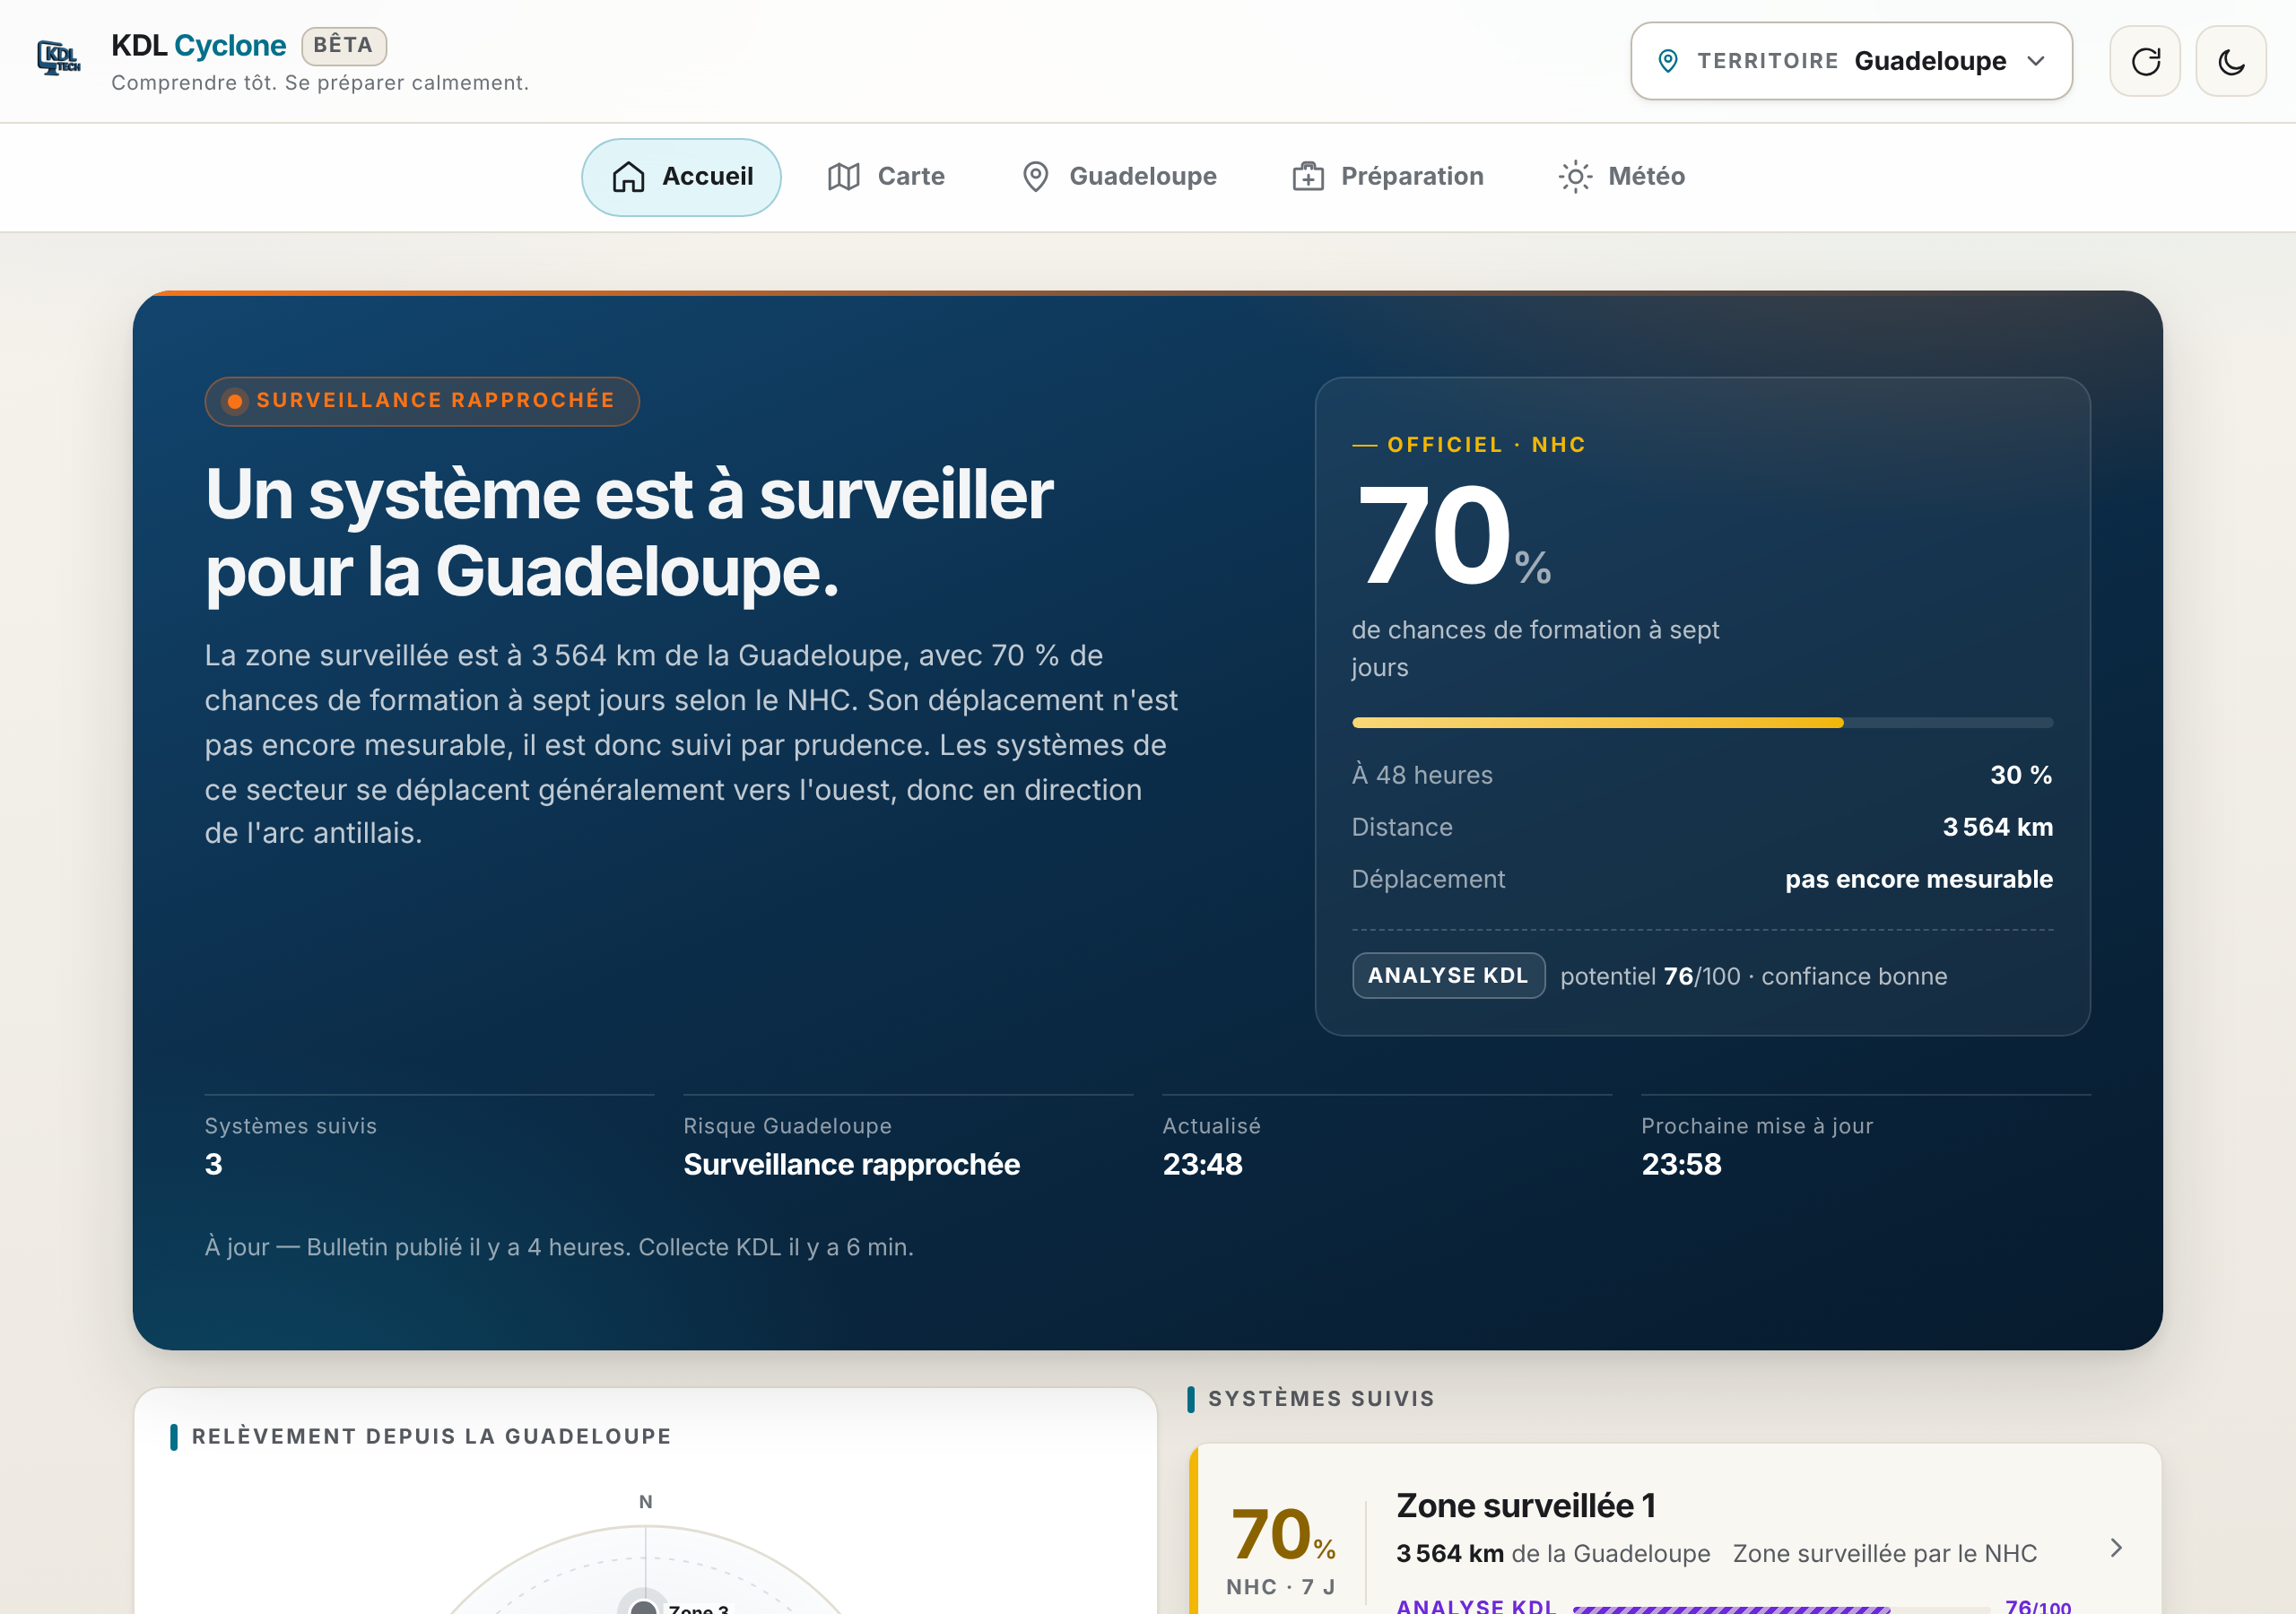Click the Surveillance rapprochée status pill
2296x1614 pixels.
click(422, 401)
